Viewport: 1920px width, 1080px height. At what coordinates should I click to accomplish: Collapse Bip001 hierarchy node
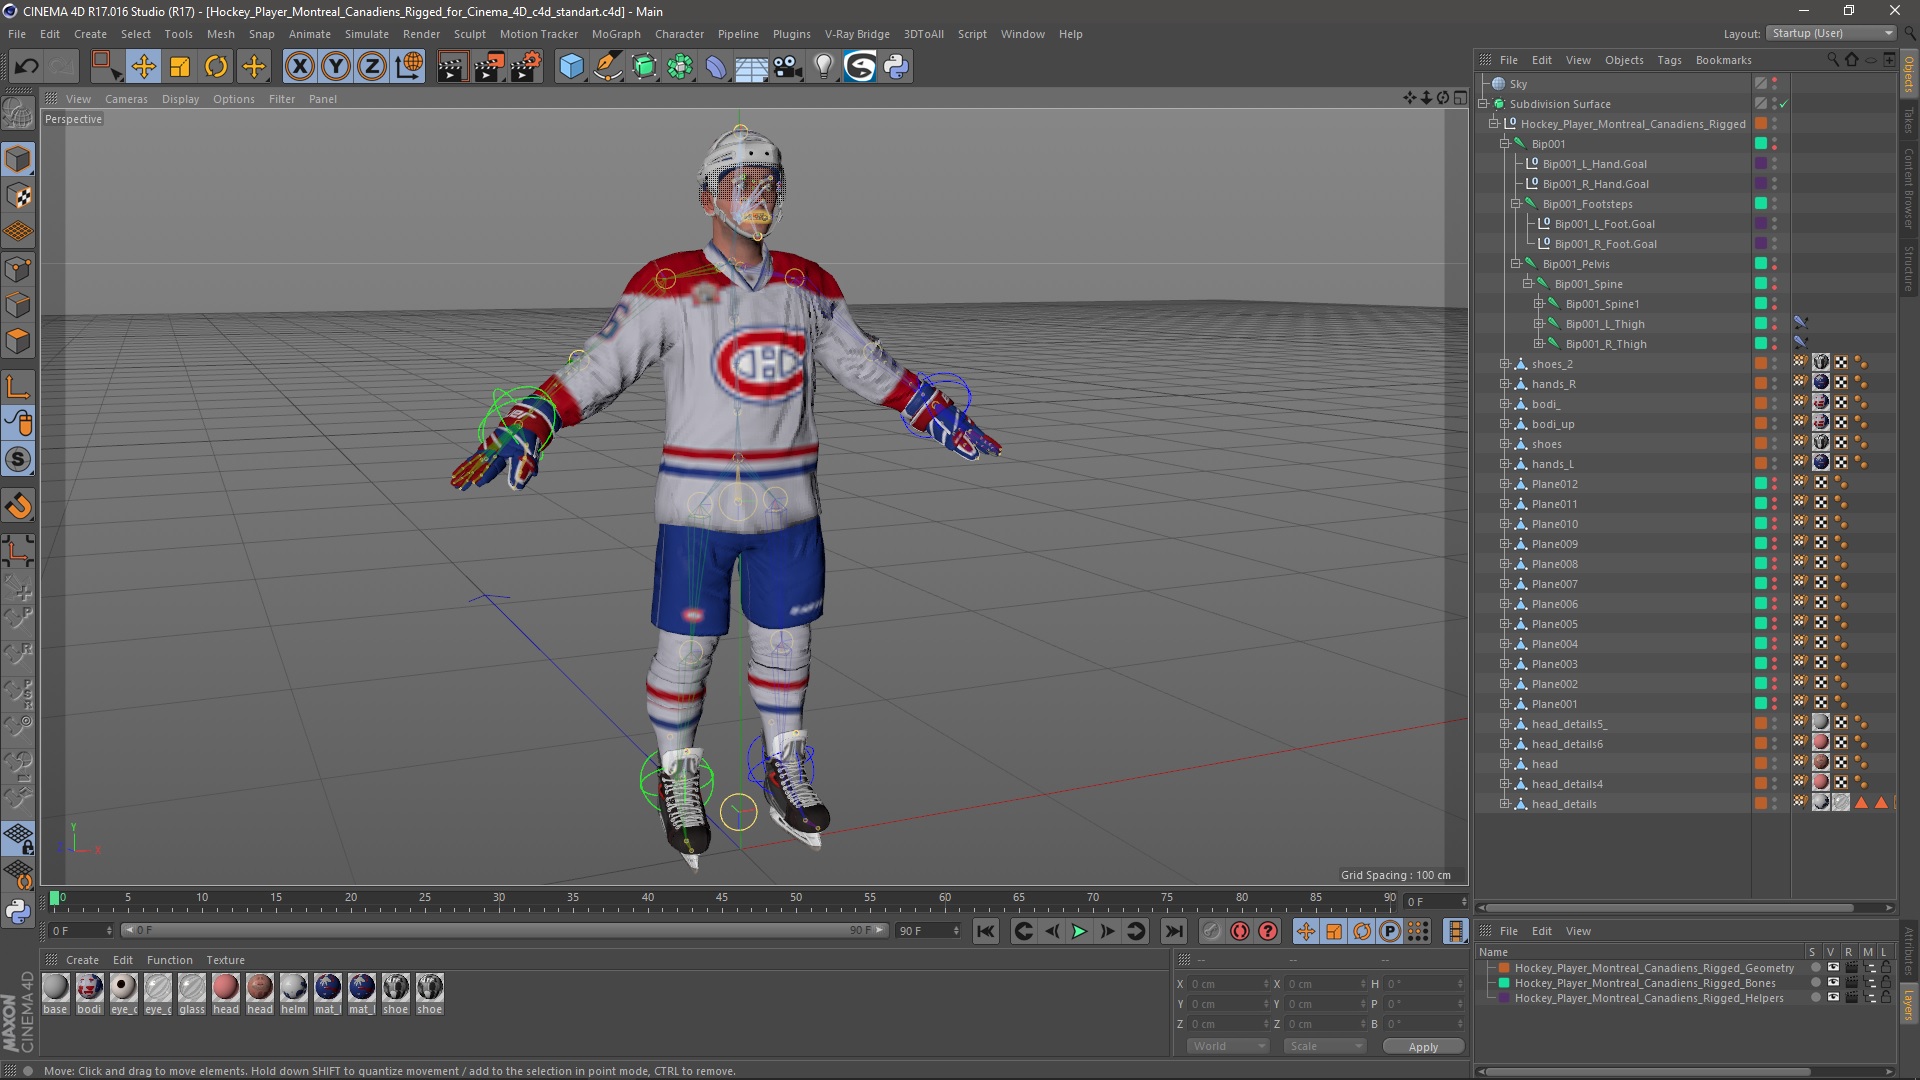1504,144
